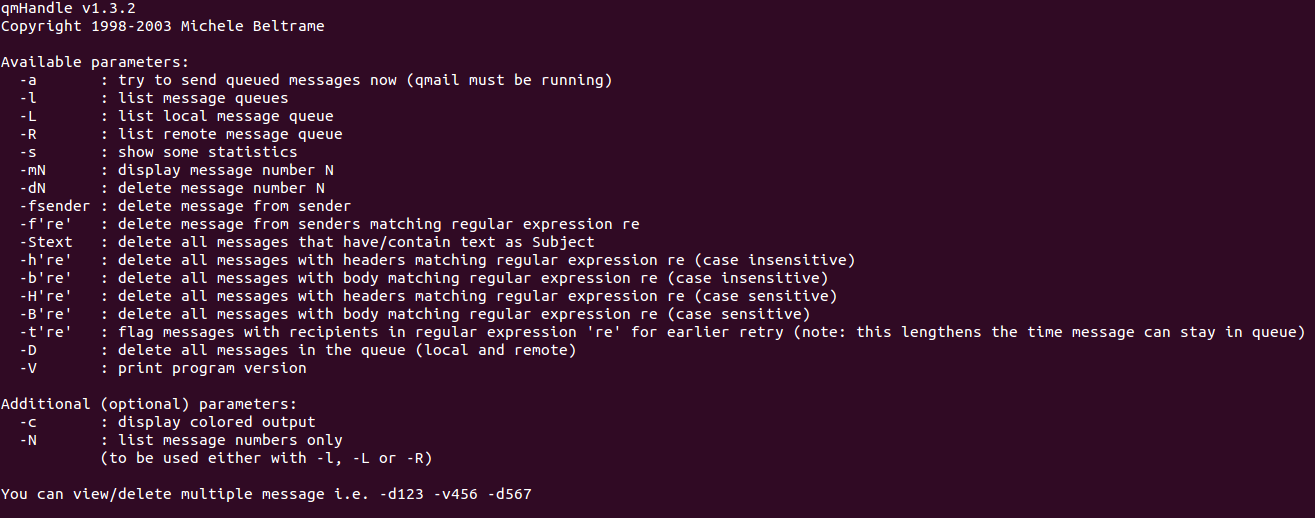Click the -L list local message queue line
Screen dimensions: 1315x518
(x=176, y=116)
